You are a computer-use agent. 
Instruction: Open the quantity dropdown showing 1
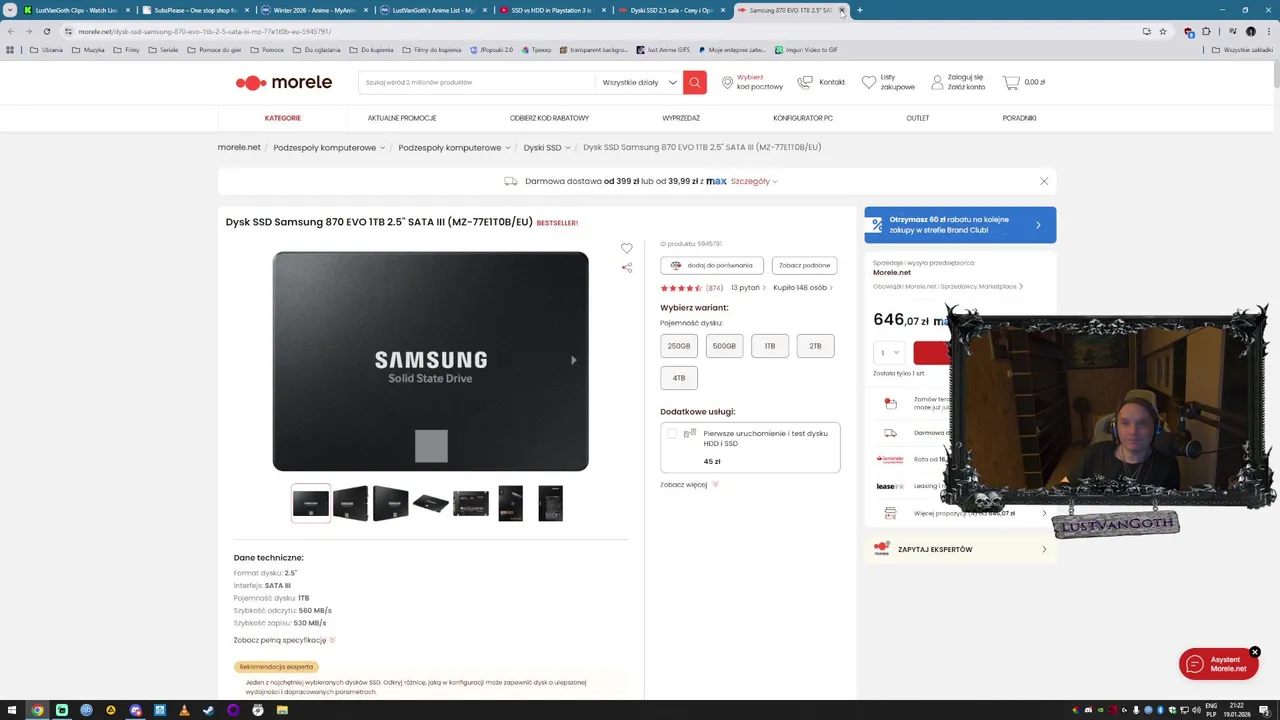point(888,352)
